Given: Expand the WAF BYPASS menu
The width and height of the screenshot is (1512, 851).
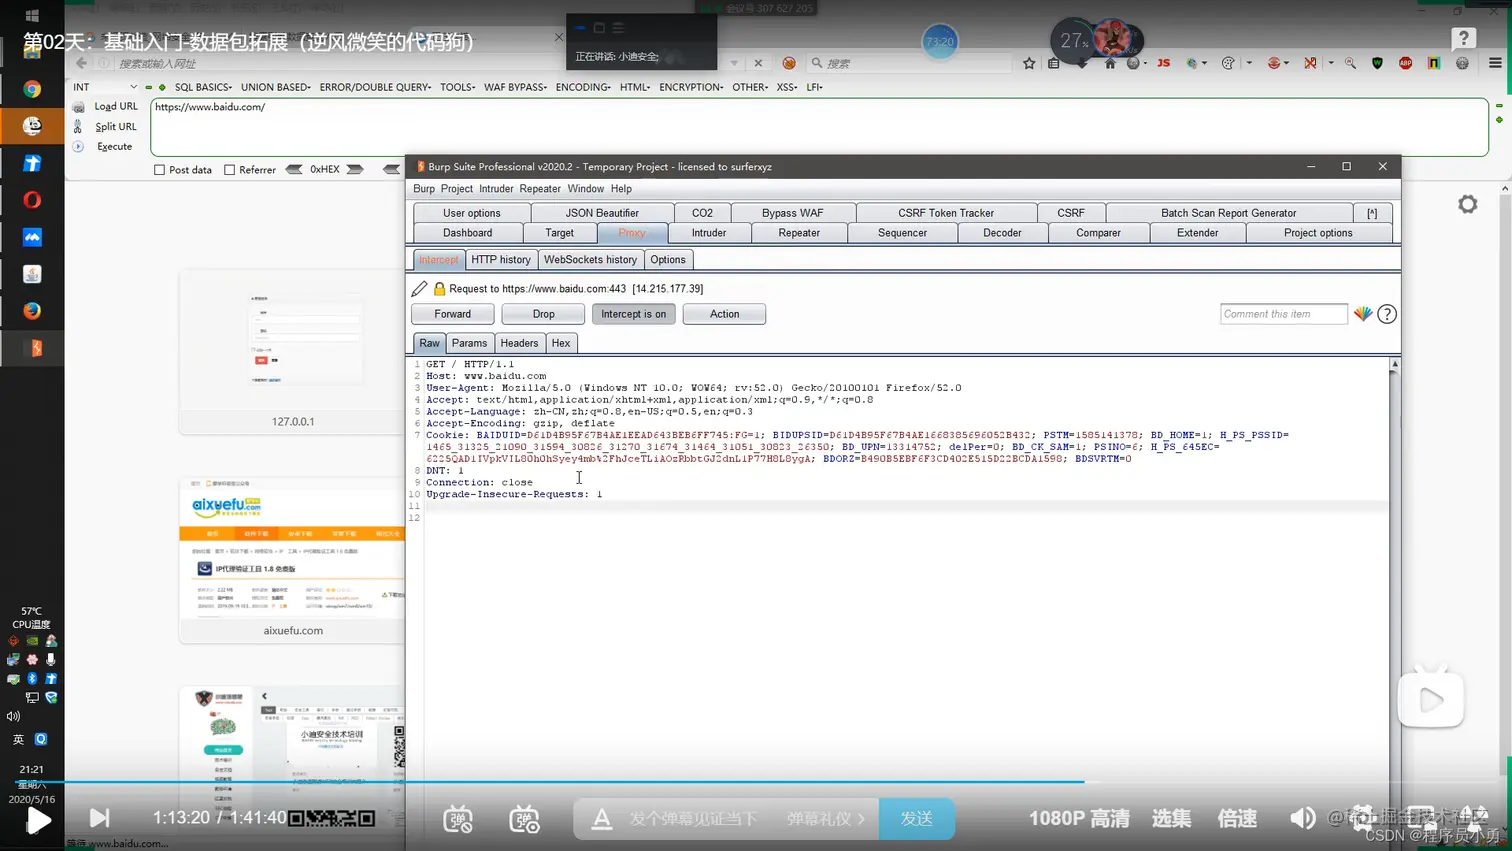Looking at the screenshot, I should (515, 87).
